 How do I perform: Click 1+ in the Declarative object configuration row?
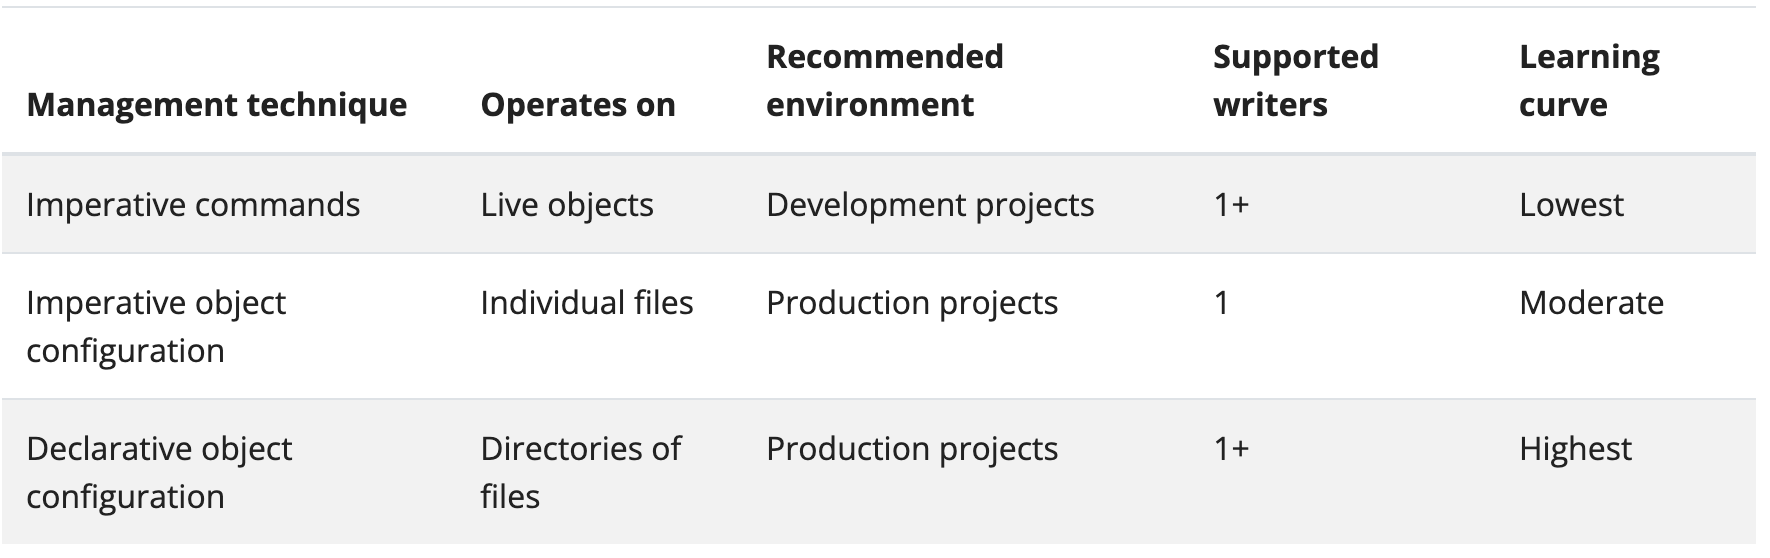click(1231, 449)
